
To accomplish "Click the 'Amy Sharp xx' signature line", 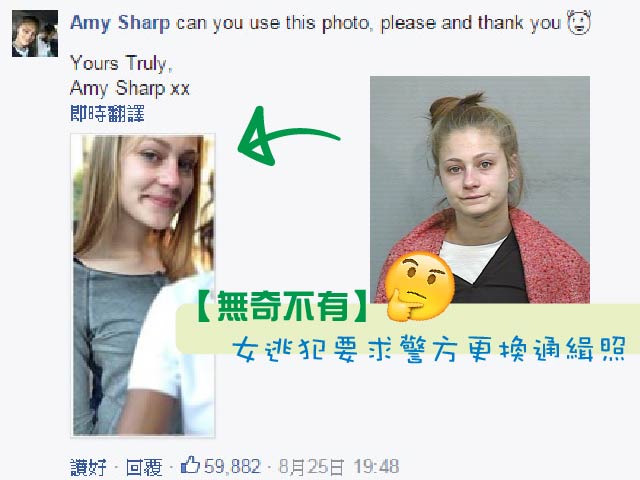I will [x=129, y=88].
